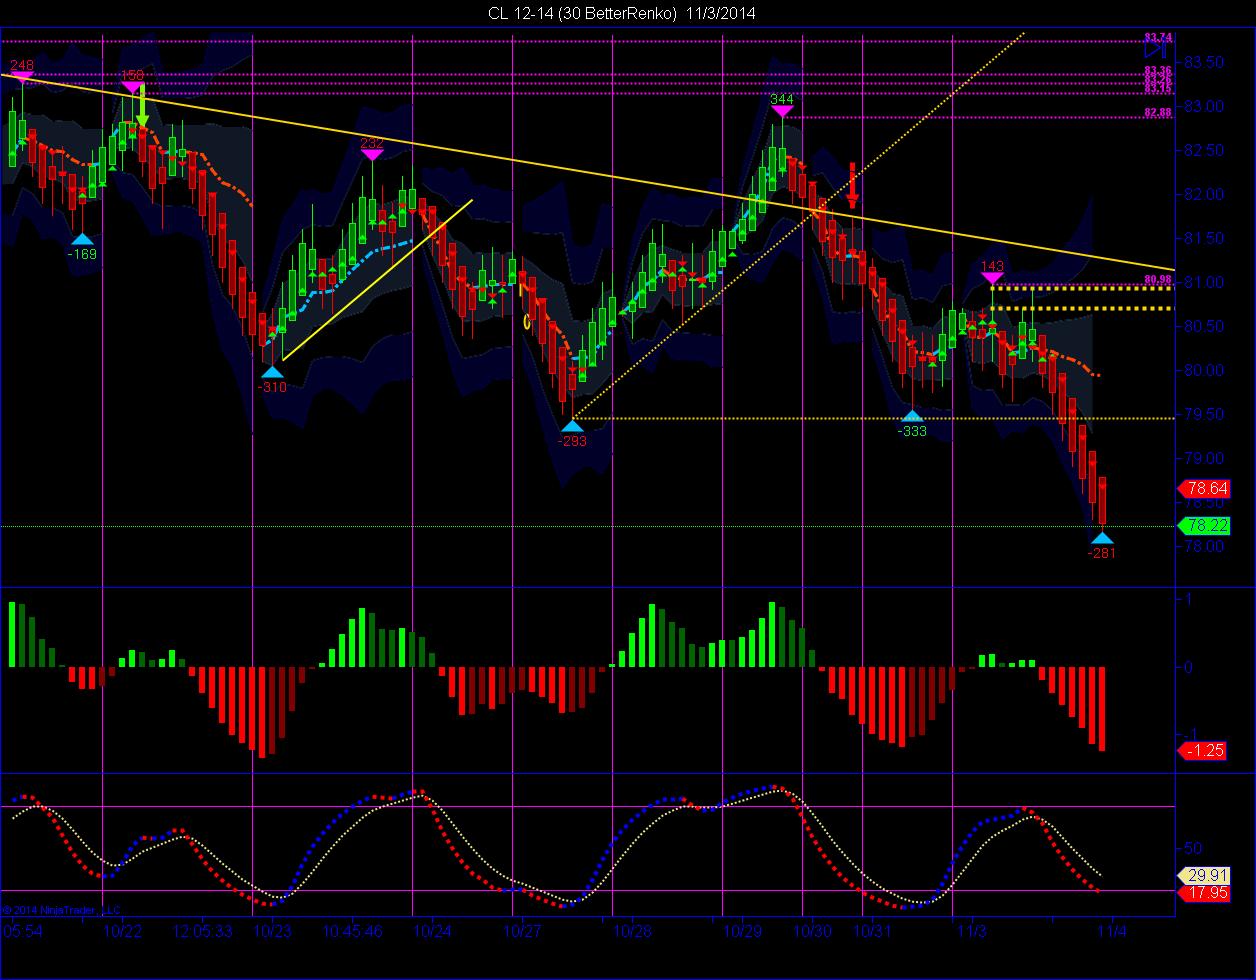Select the swing low triangle labeled -333
Screen dimensions: 1256x980
coord(911,416)
